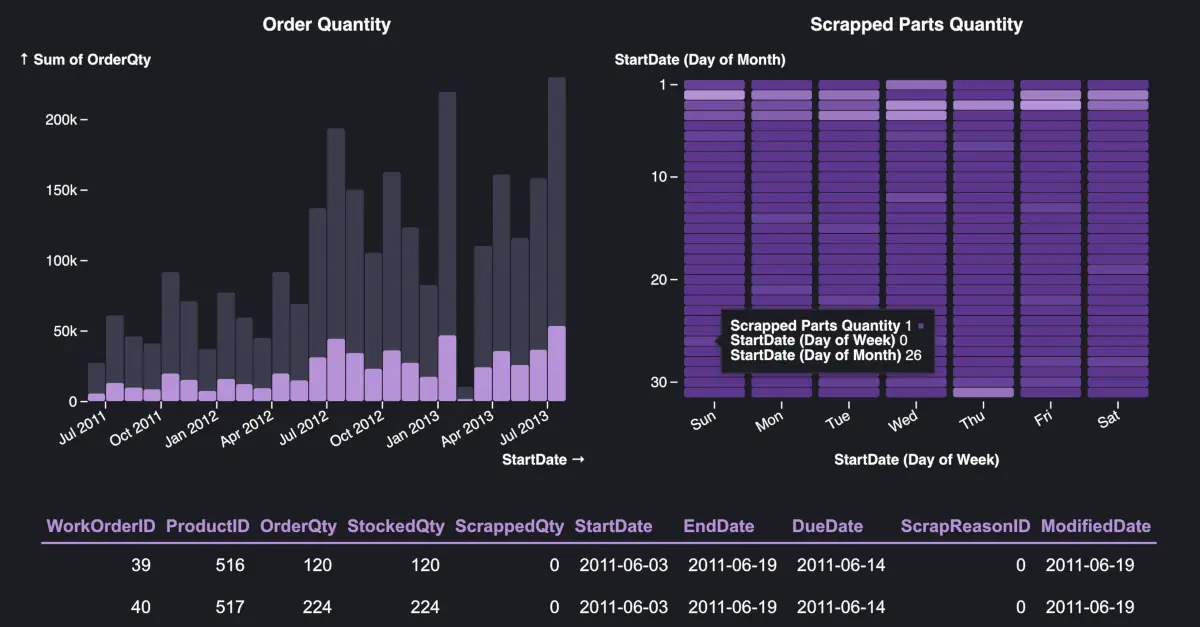
Task: Select the Scrapped Parts Quantity chart title
Action: pyautogui.click(x=916, y=24)
